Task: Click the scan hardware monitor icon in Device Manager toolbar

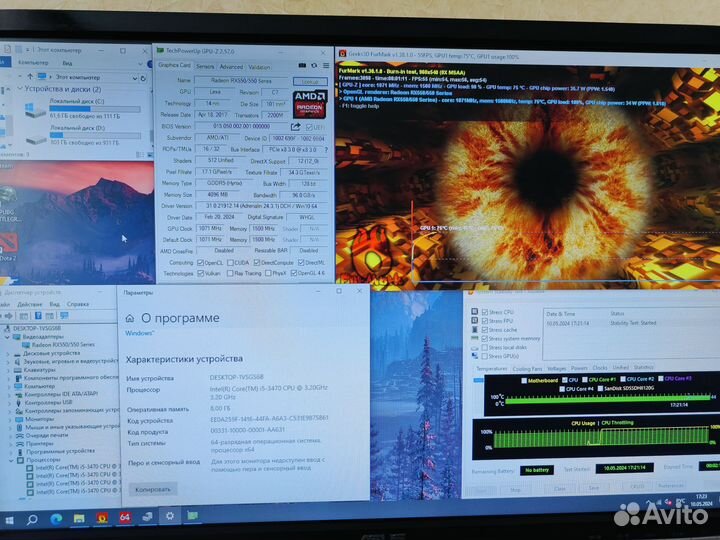Action: click(64, 316)
